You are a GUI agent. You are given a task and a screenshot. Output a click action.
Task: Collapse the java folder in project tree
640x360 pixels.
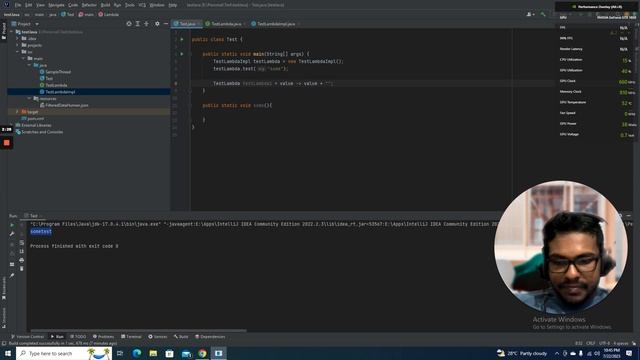(29, 65)
